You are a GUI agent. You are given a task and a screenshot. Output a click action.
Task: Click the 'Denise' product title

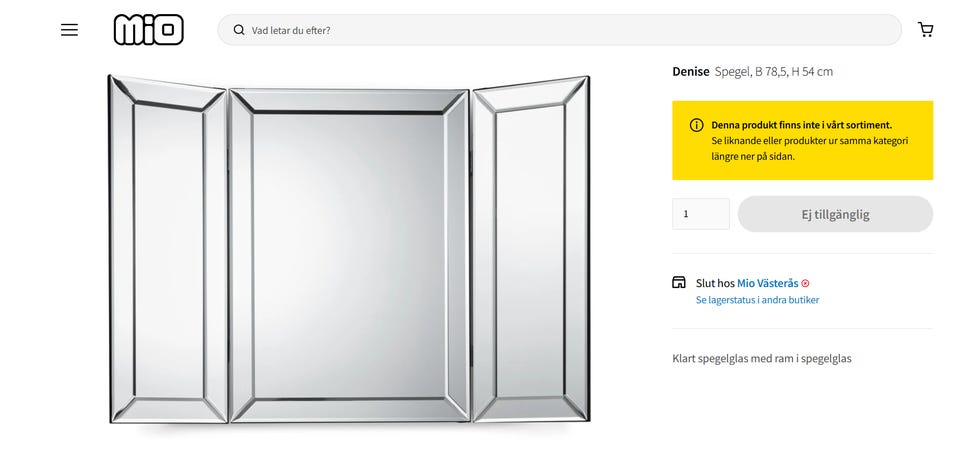pyautogui.click(x=691, y=72)
